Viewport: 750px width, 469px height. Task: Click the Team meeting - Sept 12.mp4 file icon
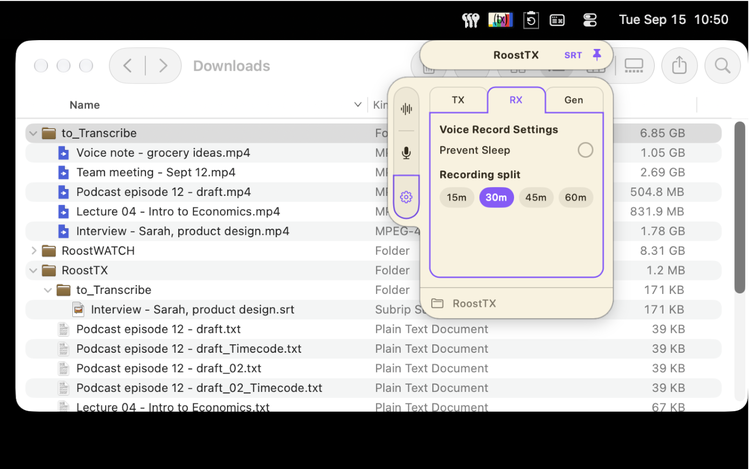tap(63, 173)
